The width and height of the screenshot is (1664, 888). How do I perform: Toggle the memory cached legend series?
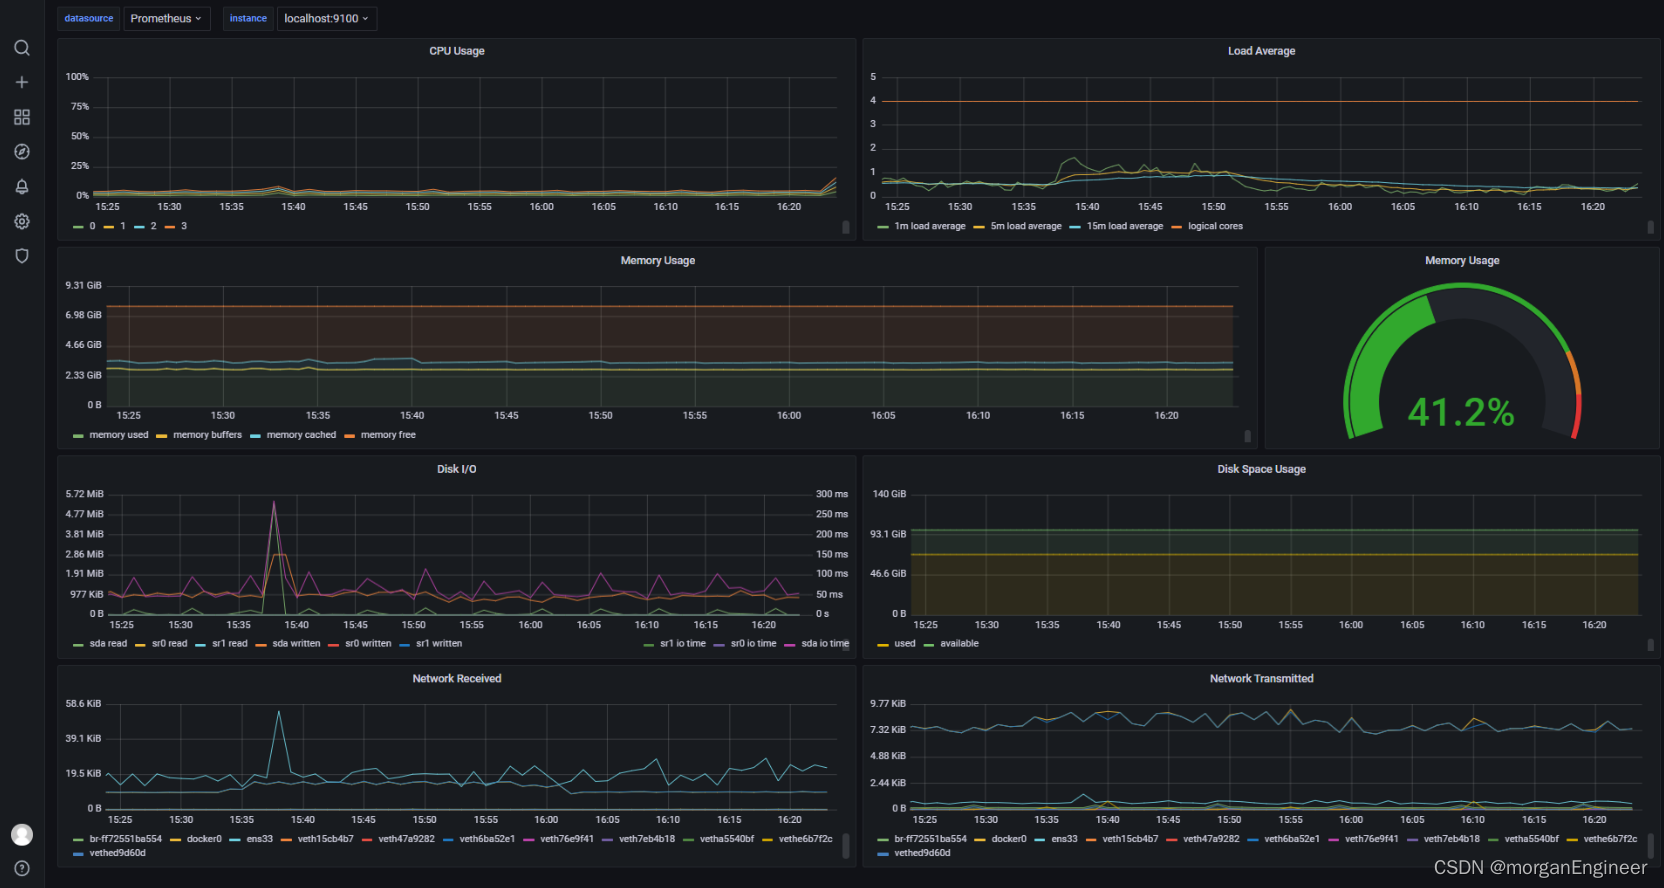pos(301,435)
